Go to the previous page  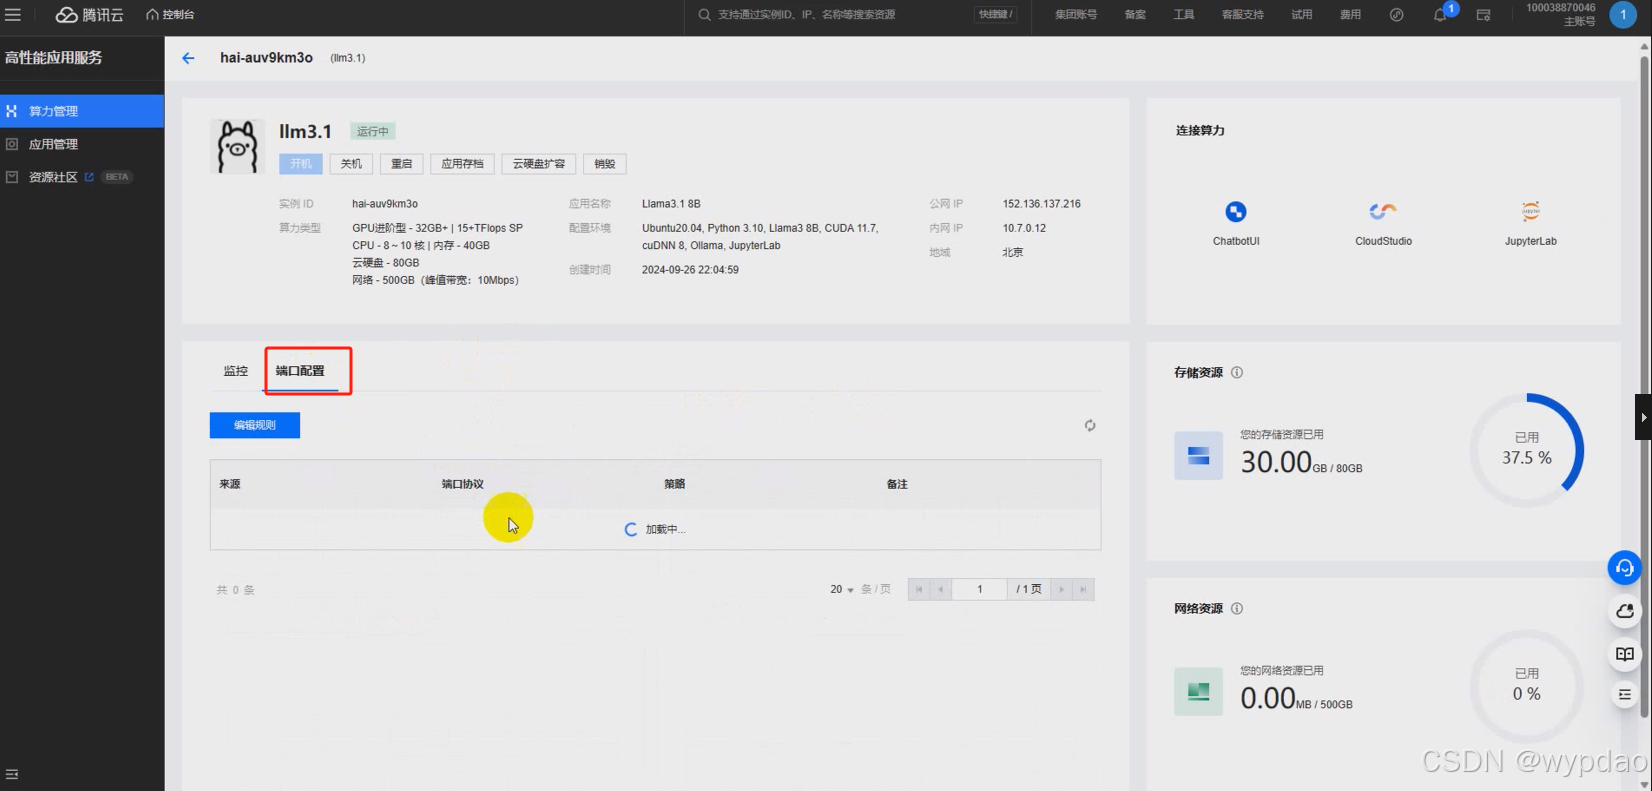(x=941, y=590)
